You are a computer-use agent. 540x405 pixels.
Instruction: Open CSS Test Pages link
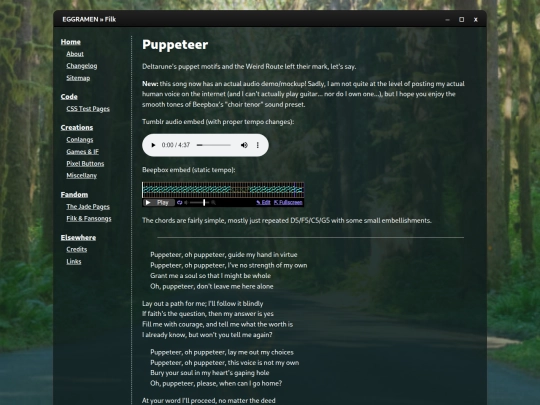pos(88,108)
